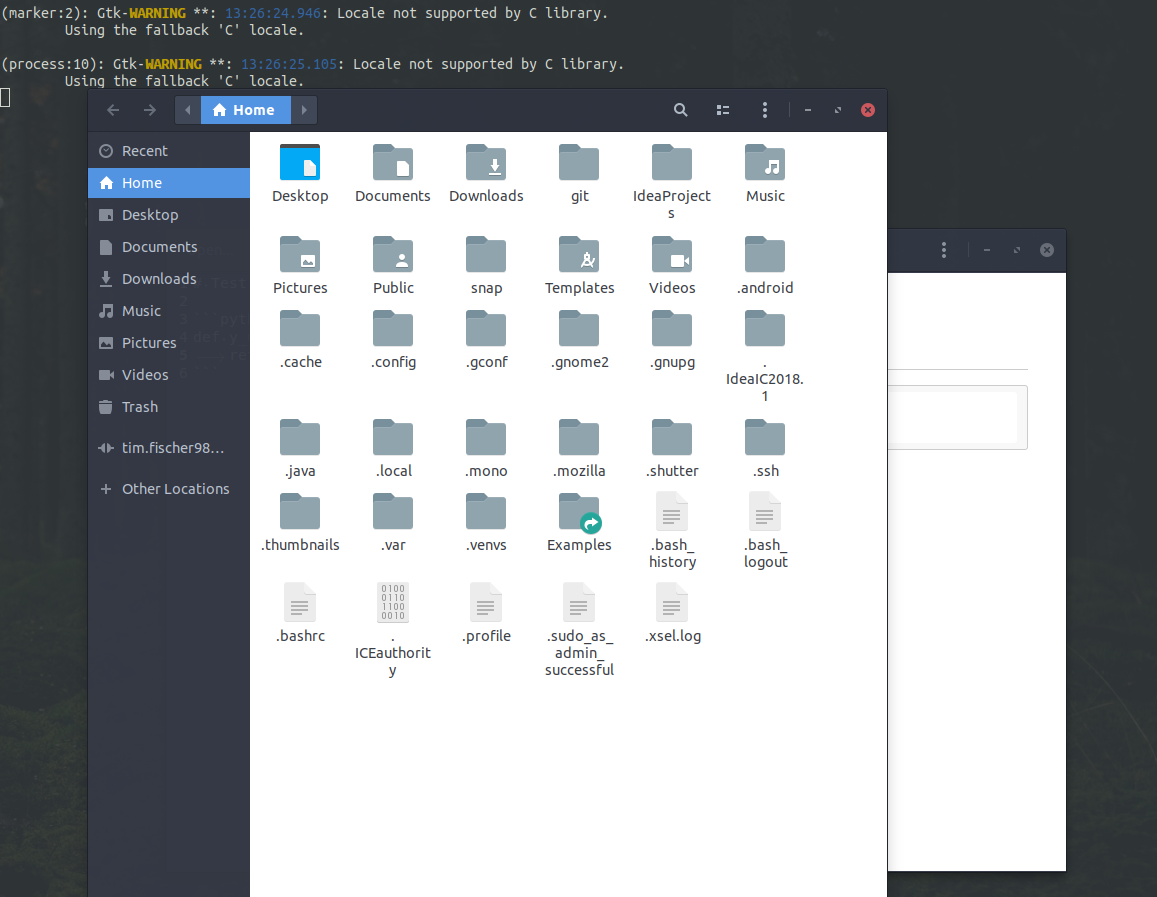Image resolution: width=1157 pixels, height=897 pixels.
Task: Select the .shutter folder
Action: 671,438
